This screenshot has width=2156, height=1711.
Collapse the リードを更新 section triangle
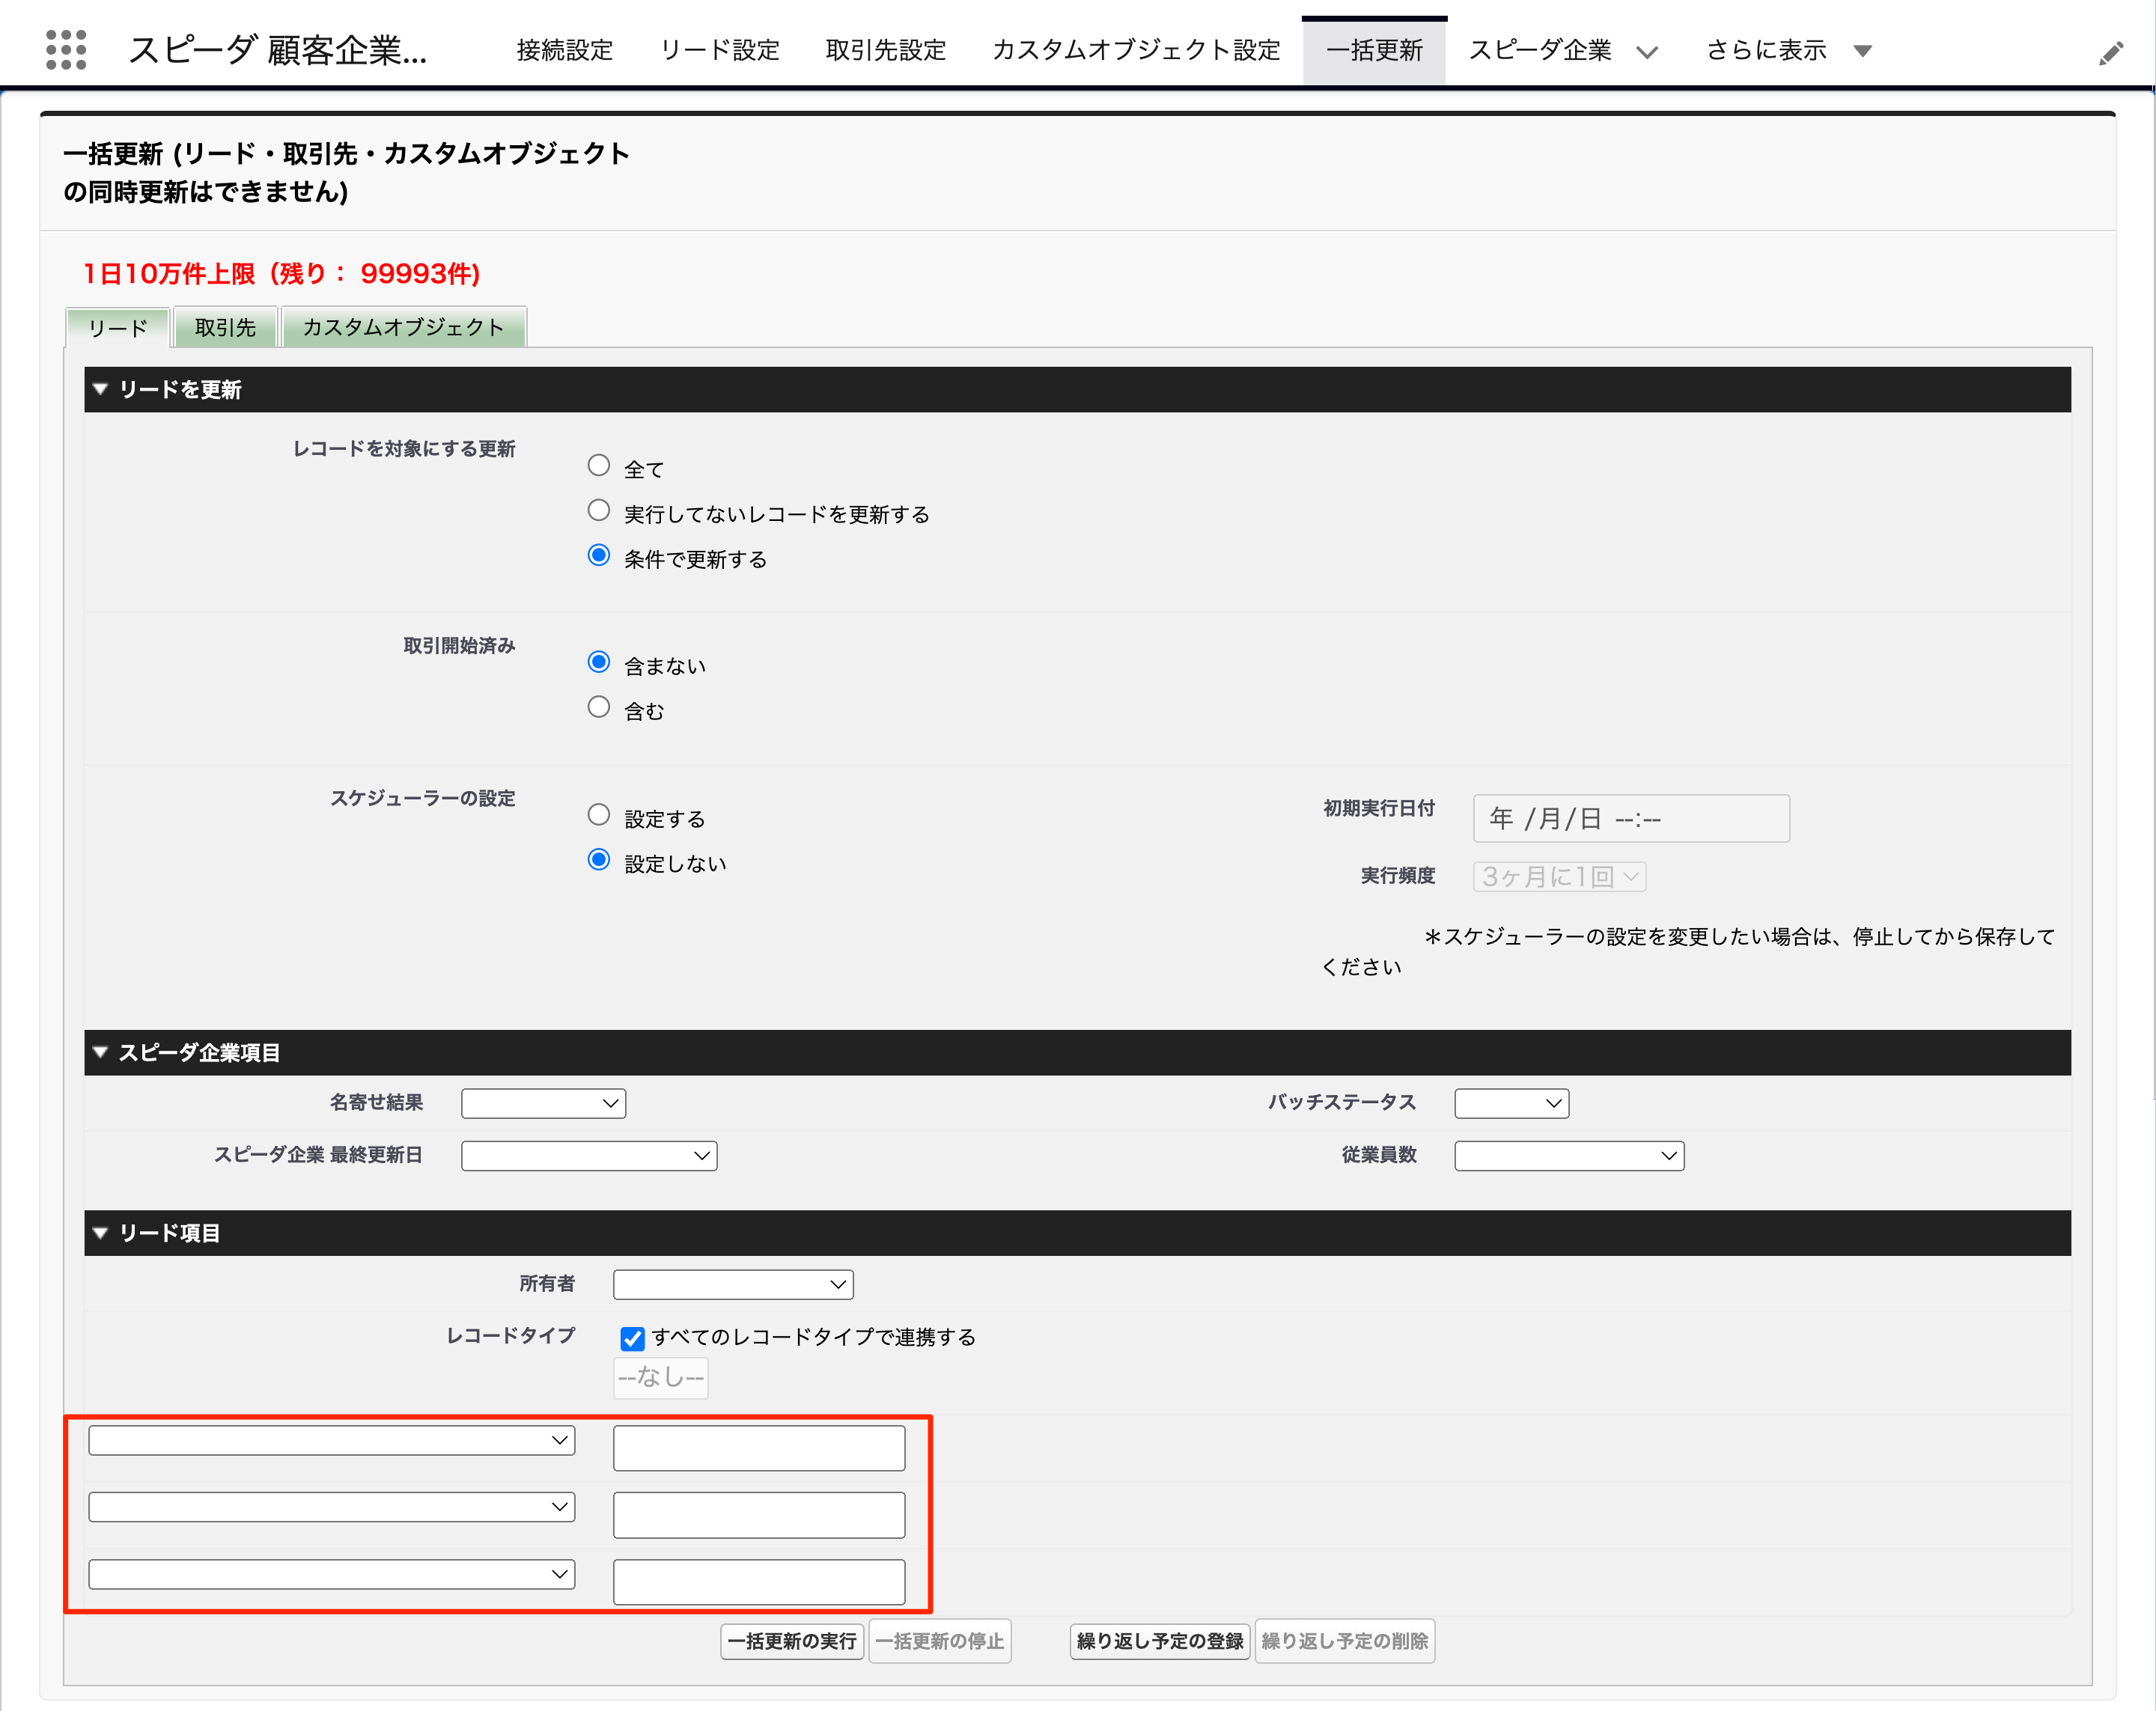click(100, 389)
